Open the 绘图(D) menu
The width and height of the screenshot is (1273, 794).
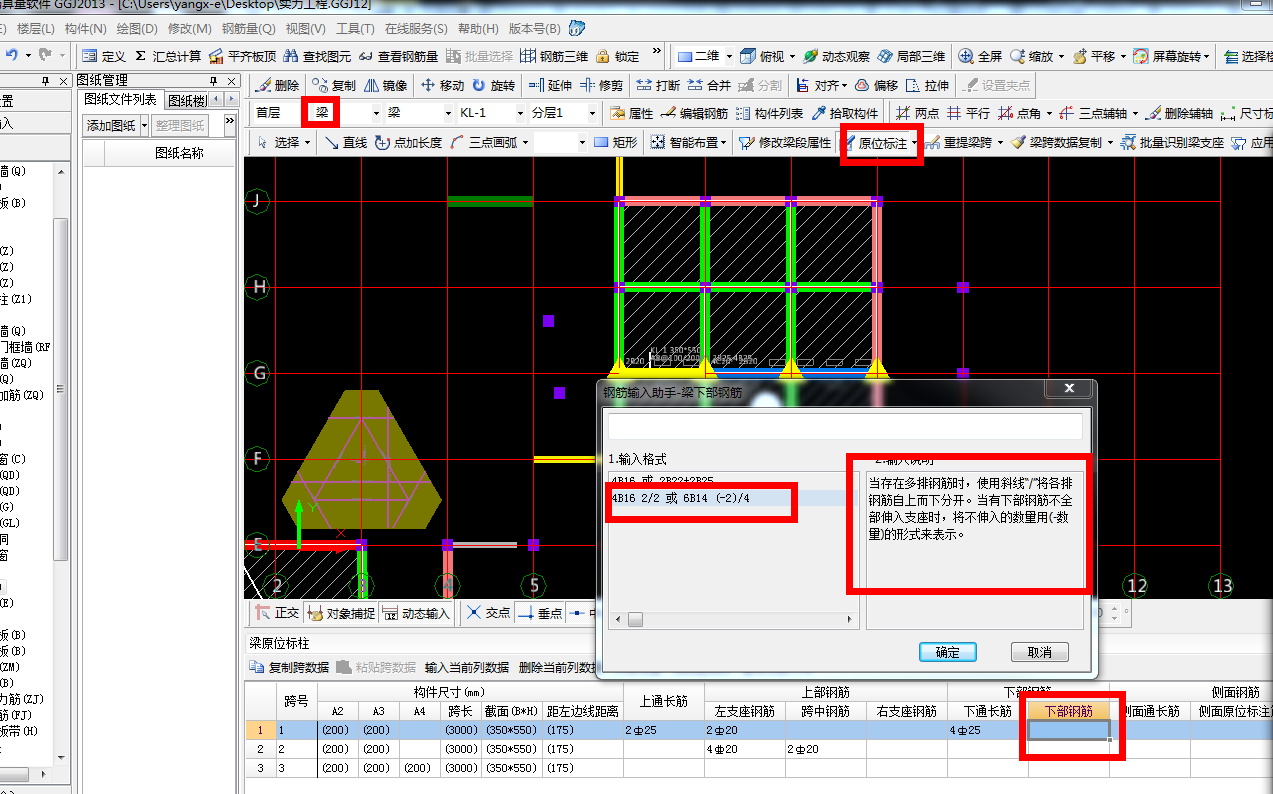137,29
